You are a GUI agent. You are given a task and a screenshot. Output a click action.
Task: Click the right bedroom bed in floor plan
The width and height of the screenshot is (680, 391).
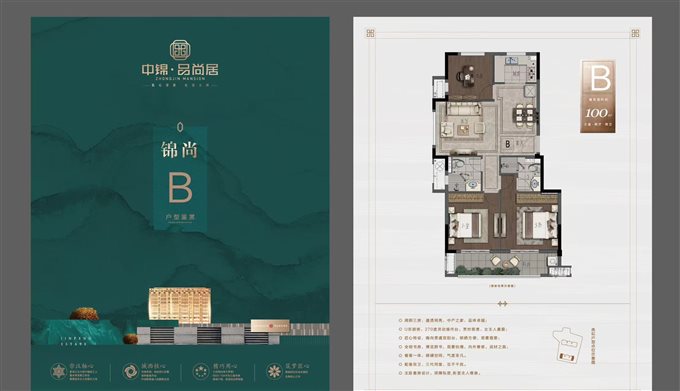pos(539,225)
